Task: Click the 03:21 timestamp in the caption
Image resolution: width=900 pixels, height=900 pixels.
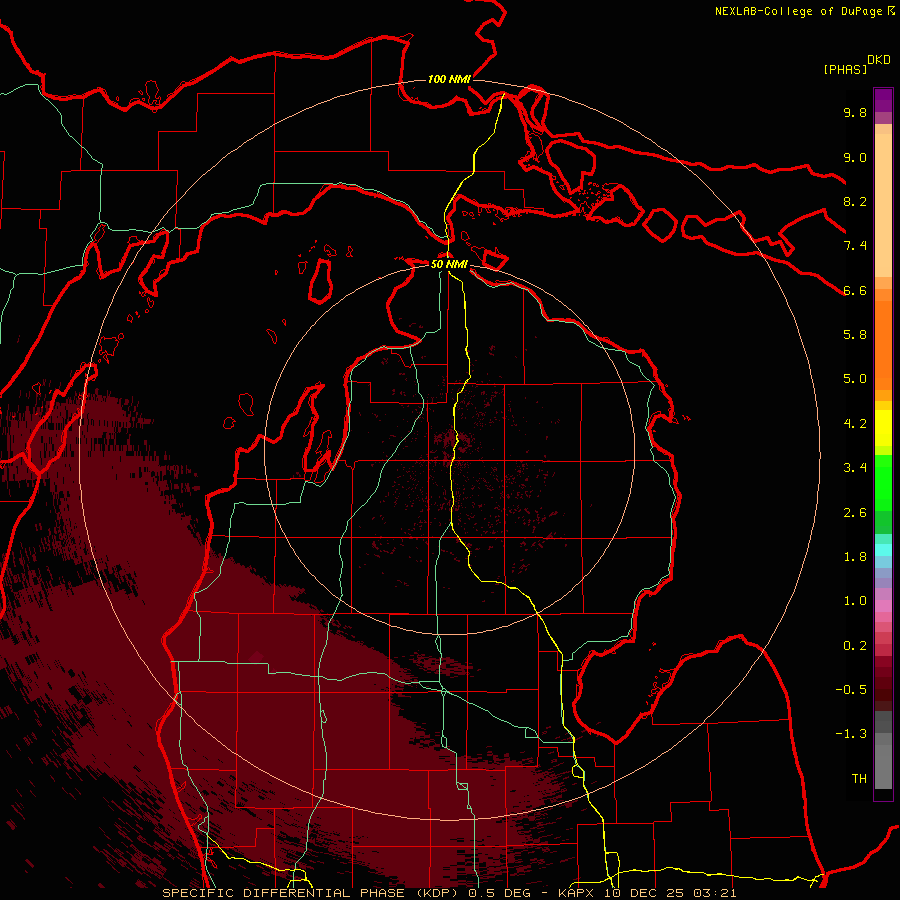Action: tap(714, 893)
